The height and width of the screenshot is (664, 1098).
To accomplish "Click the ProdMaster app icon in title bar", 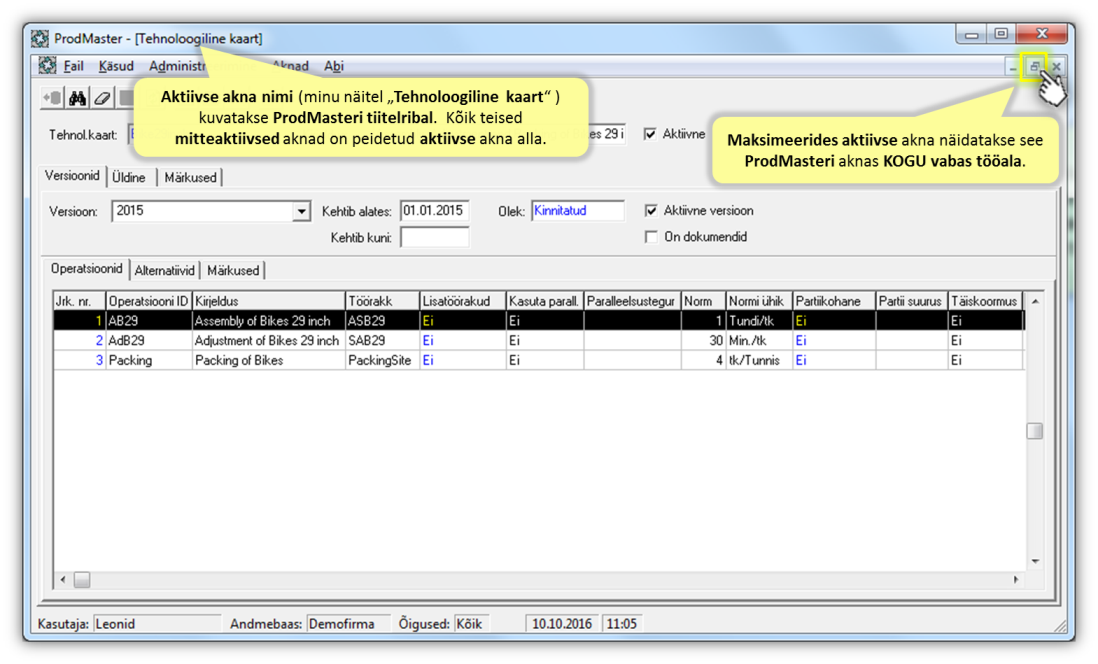I will (40, 39).
